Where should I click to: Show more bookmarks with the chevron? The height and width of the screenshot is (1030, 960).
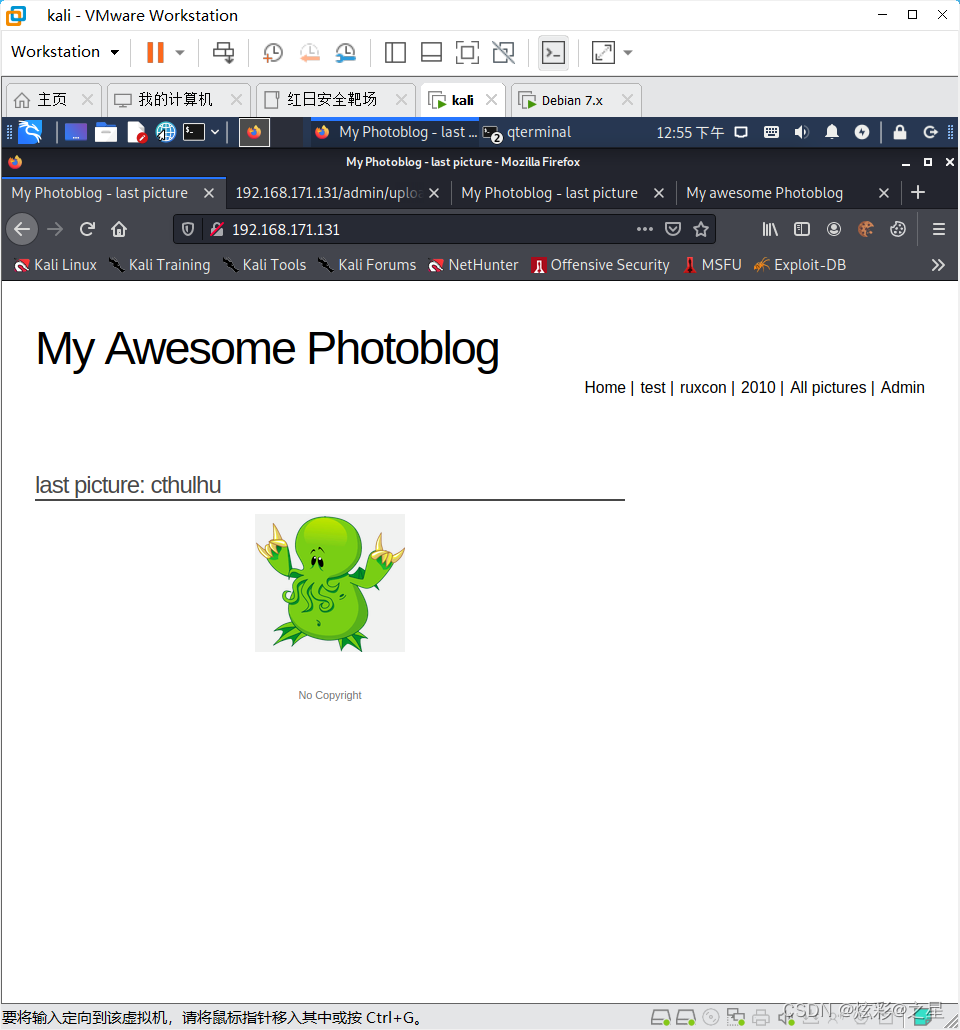tap(938, 265)
